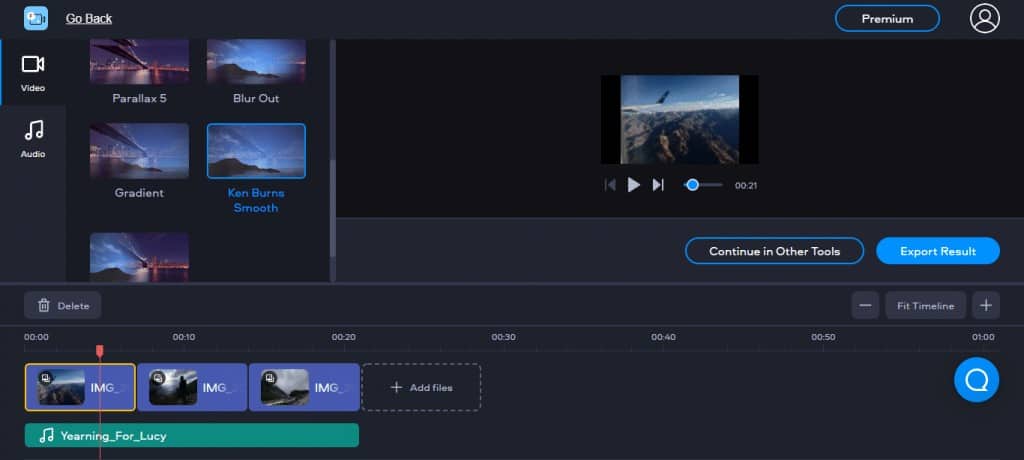Click the Parallax 5 effect label
Screen dimensions: 1024x460
pyautogui.click(x=139, y=99)
